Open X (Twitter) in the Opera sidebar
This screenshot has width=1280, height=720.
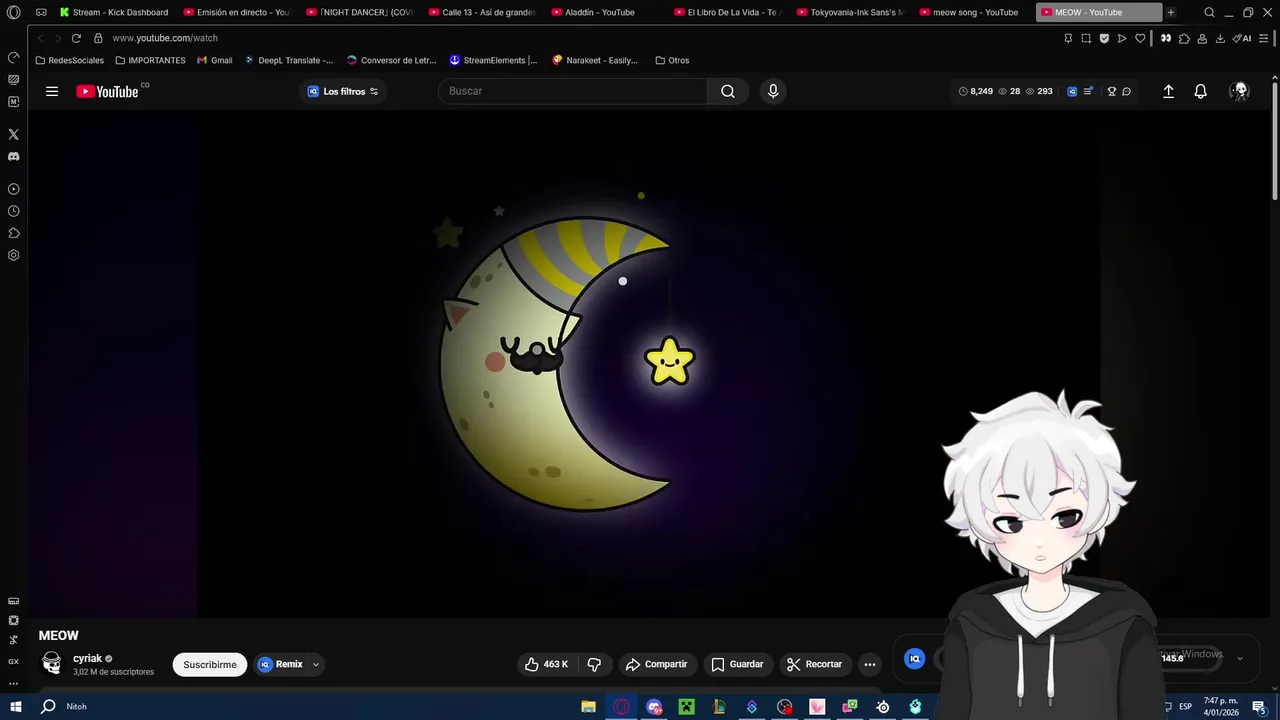coord(13,134)
